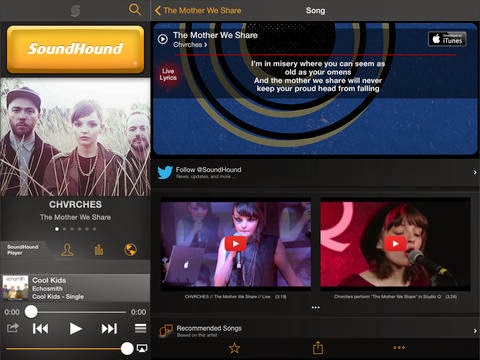Tap the SoundHound logo icon in top bar
480x360 pixels.
76,11
